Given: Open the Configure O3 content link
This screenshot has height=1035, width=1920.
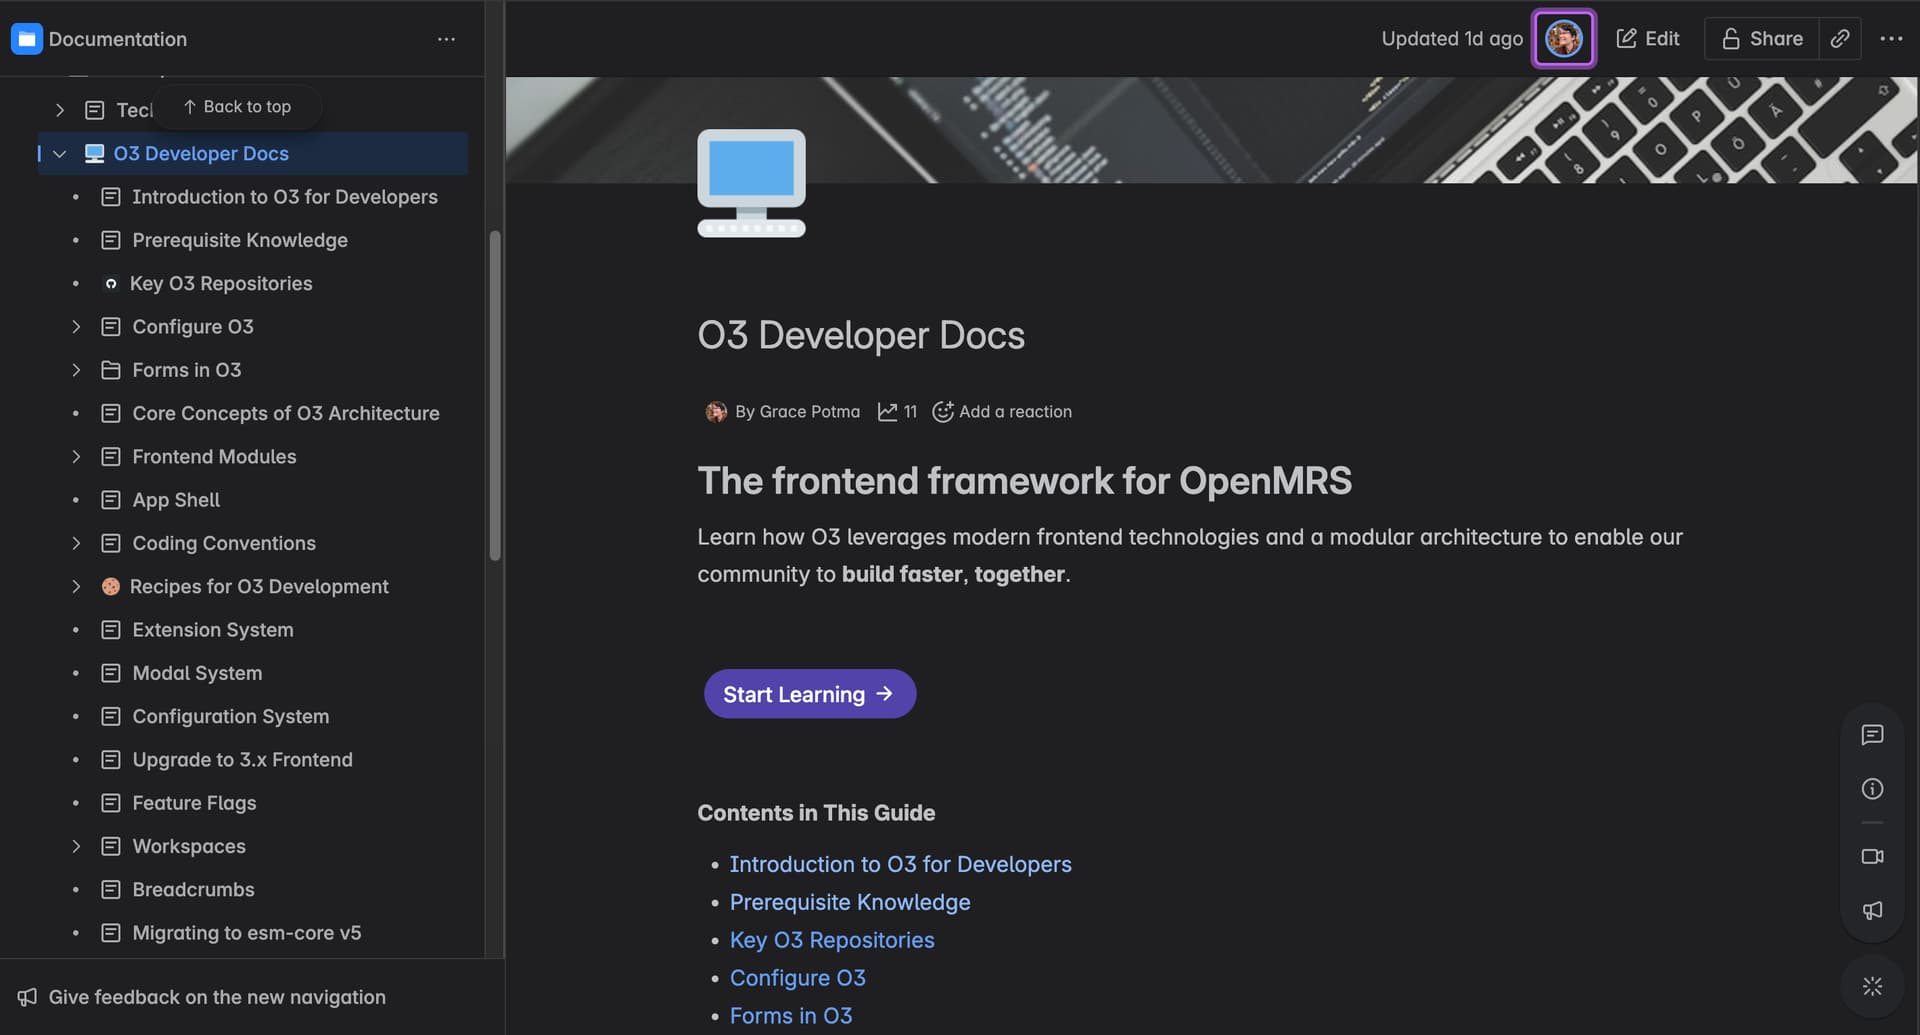Looking at the screenshot, I should 798,979.
